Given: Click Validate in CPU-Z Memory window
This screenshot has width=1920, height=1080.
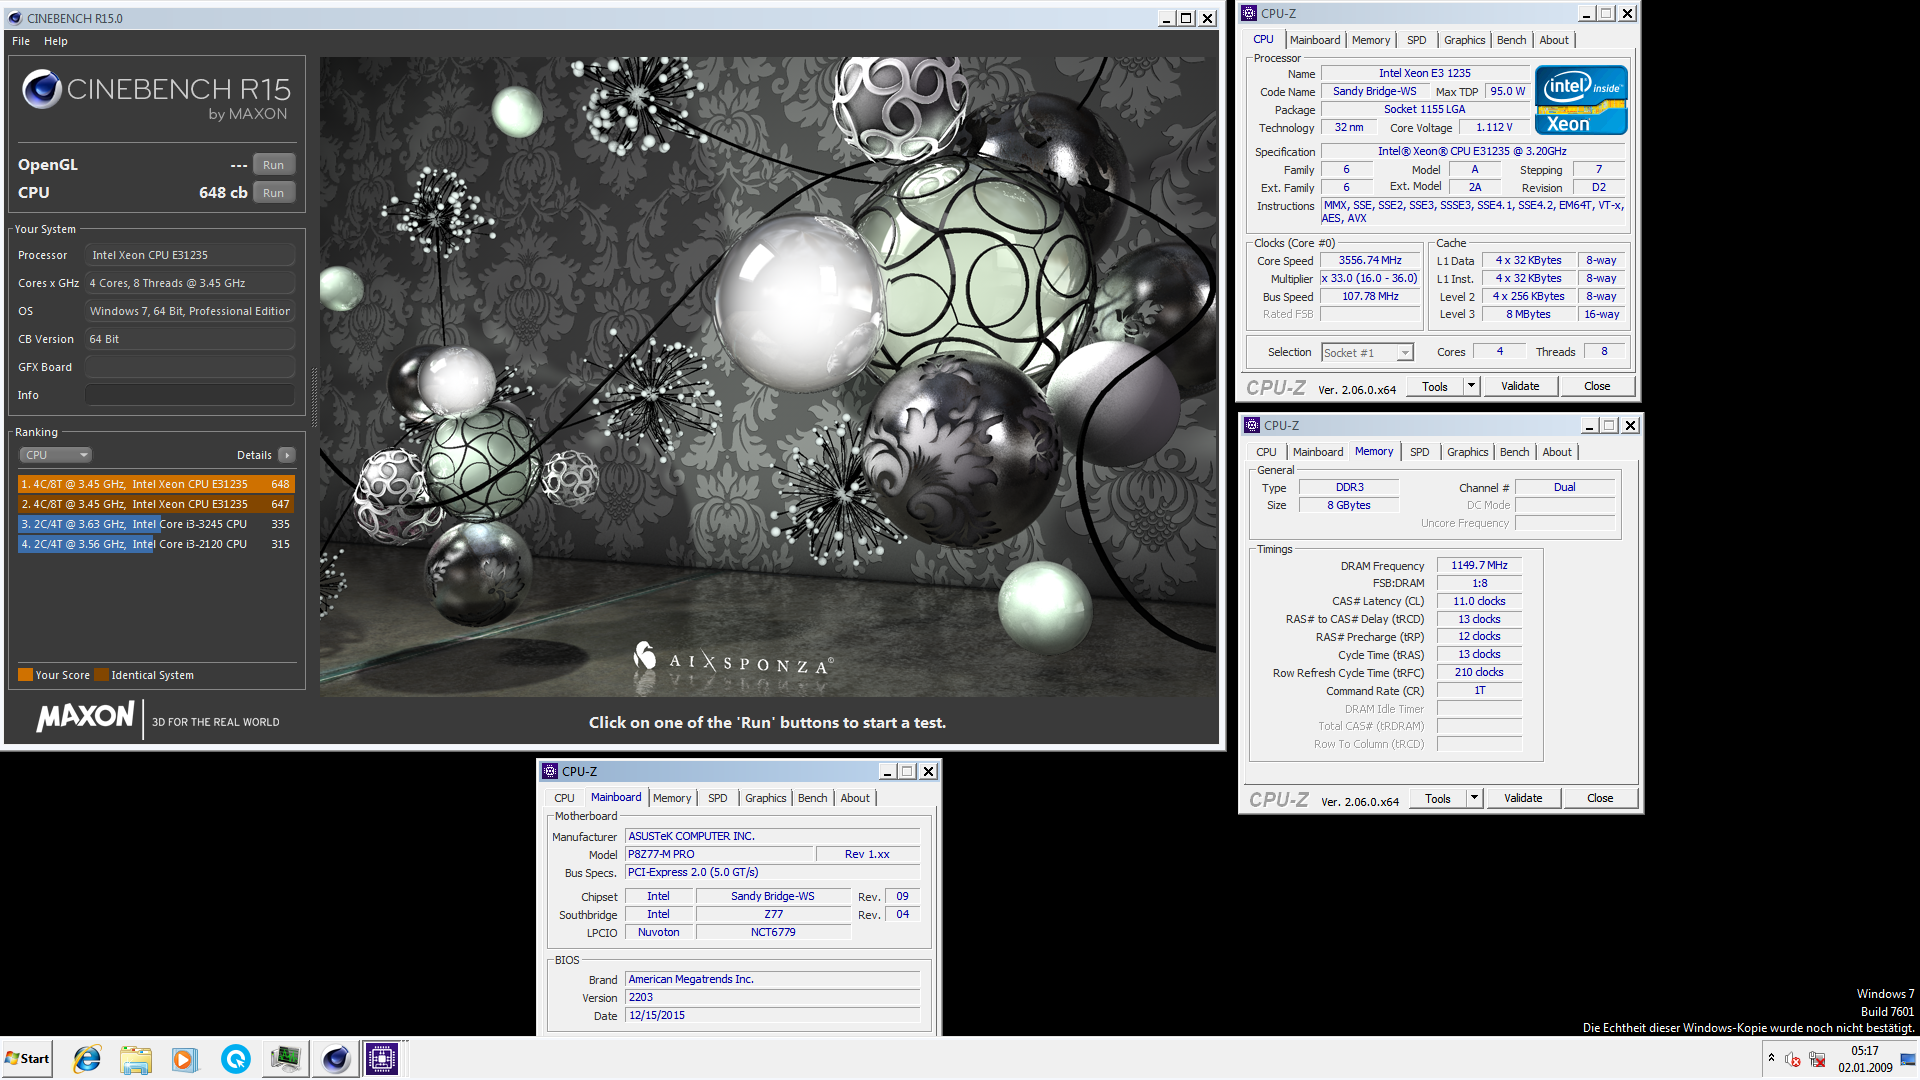Looking at the screenshot, I should pos(1523,798).
